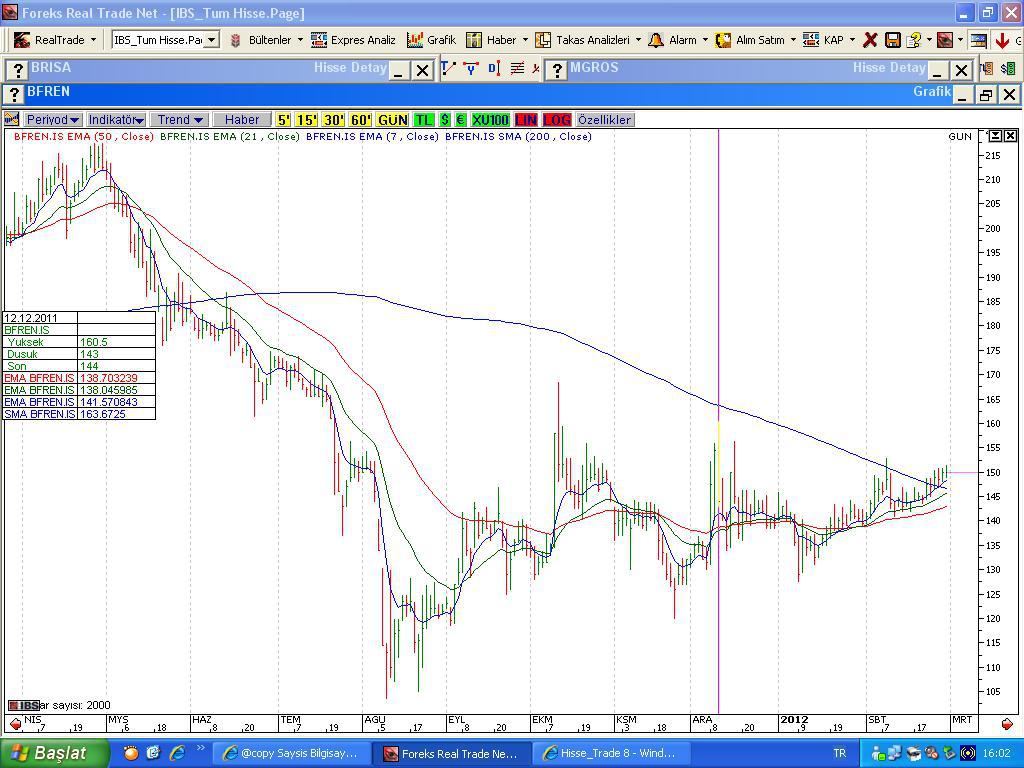Click the red down arrow toolbar icon

point(1002,40)
